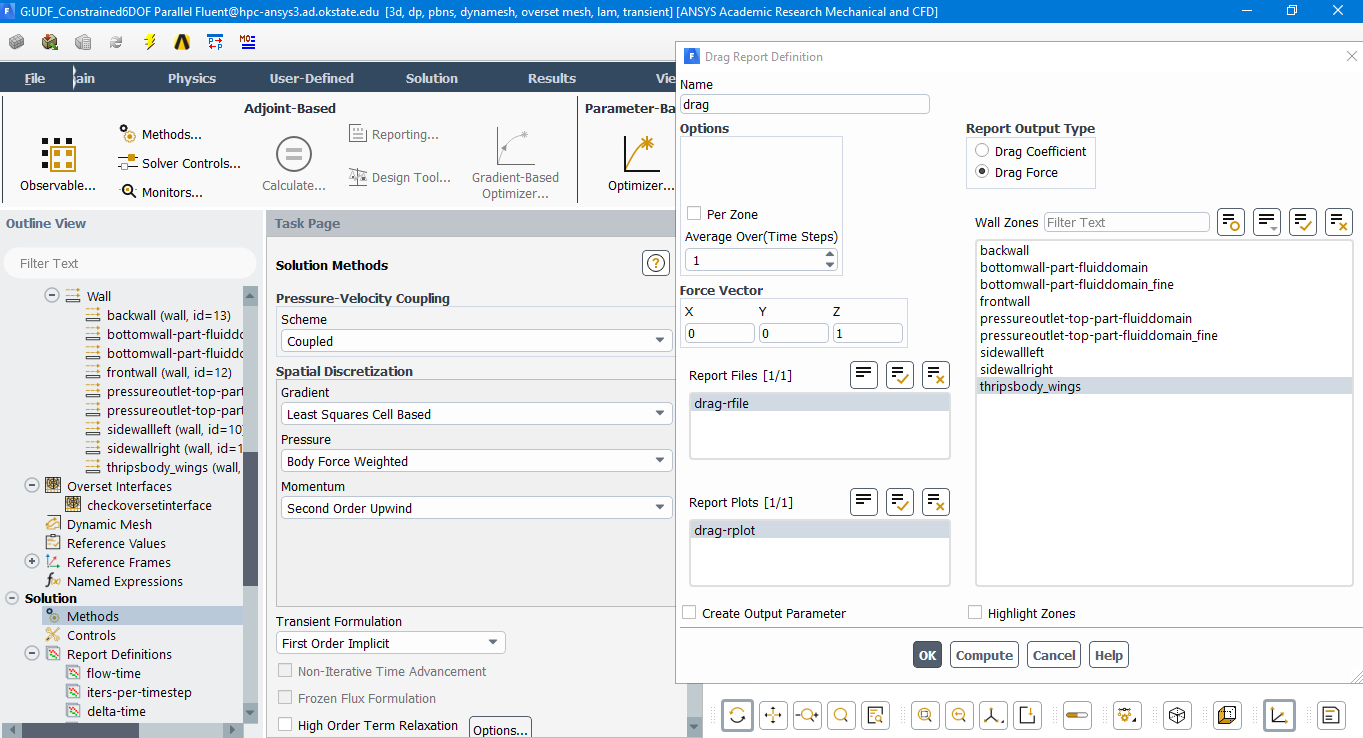Deselect all Report Plots with the X icon
The width and height of the screenshot is (1363, 738).
[936, 502]
